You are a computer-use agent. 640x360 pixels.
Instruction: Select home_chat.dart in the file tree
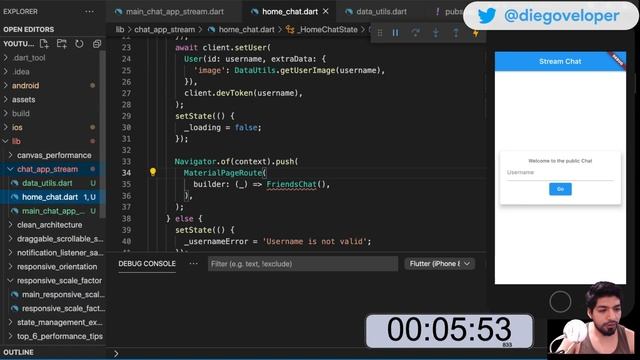50,197
